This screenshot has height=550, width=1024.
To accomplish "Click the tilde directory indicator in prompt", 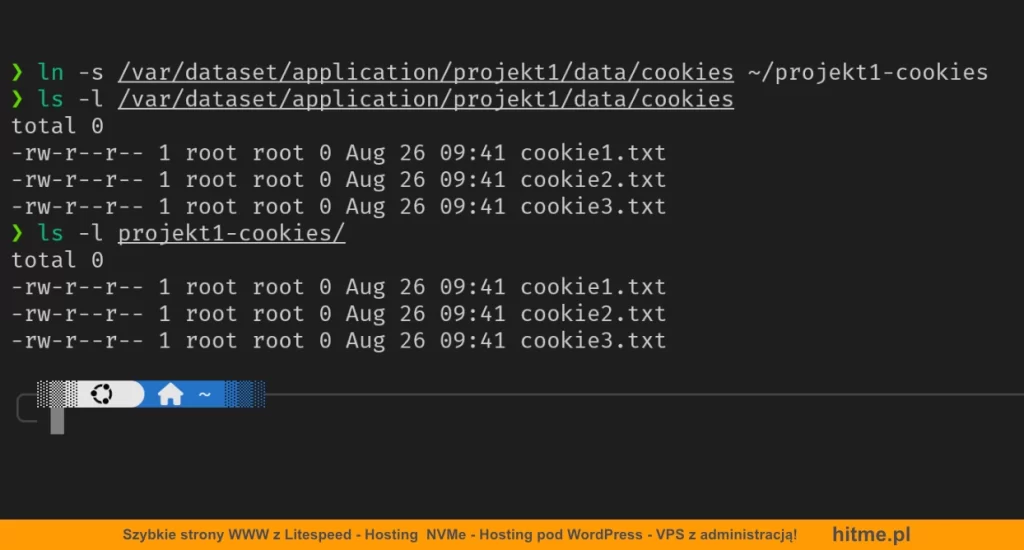I will click(204, 395).
